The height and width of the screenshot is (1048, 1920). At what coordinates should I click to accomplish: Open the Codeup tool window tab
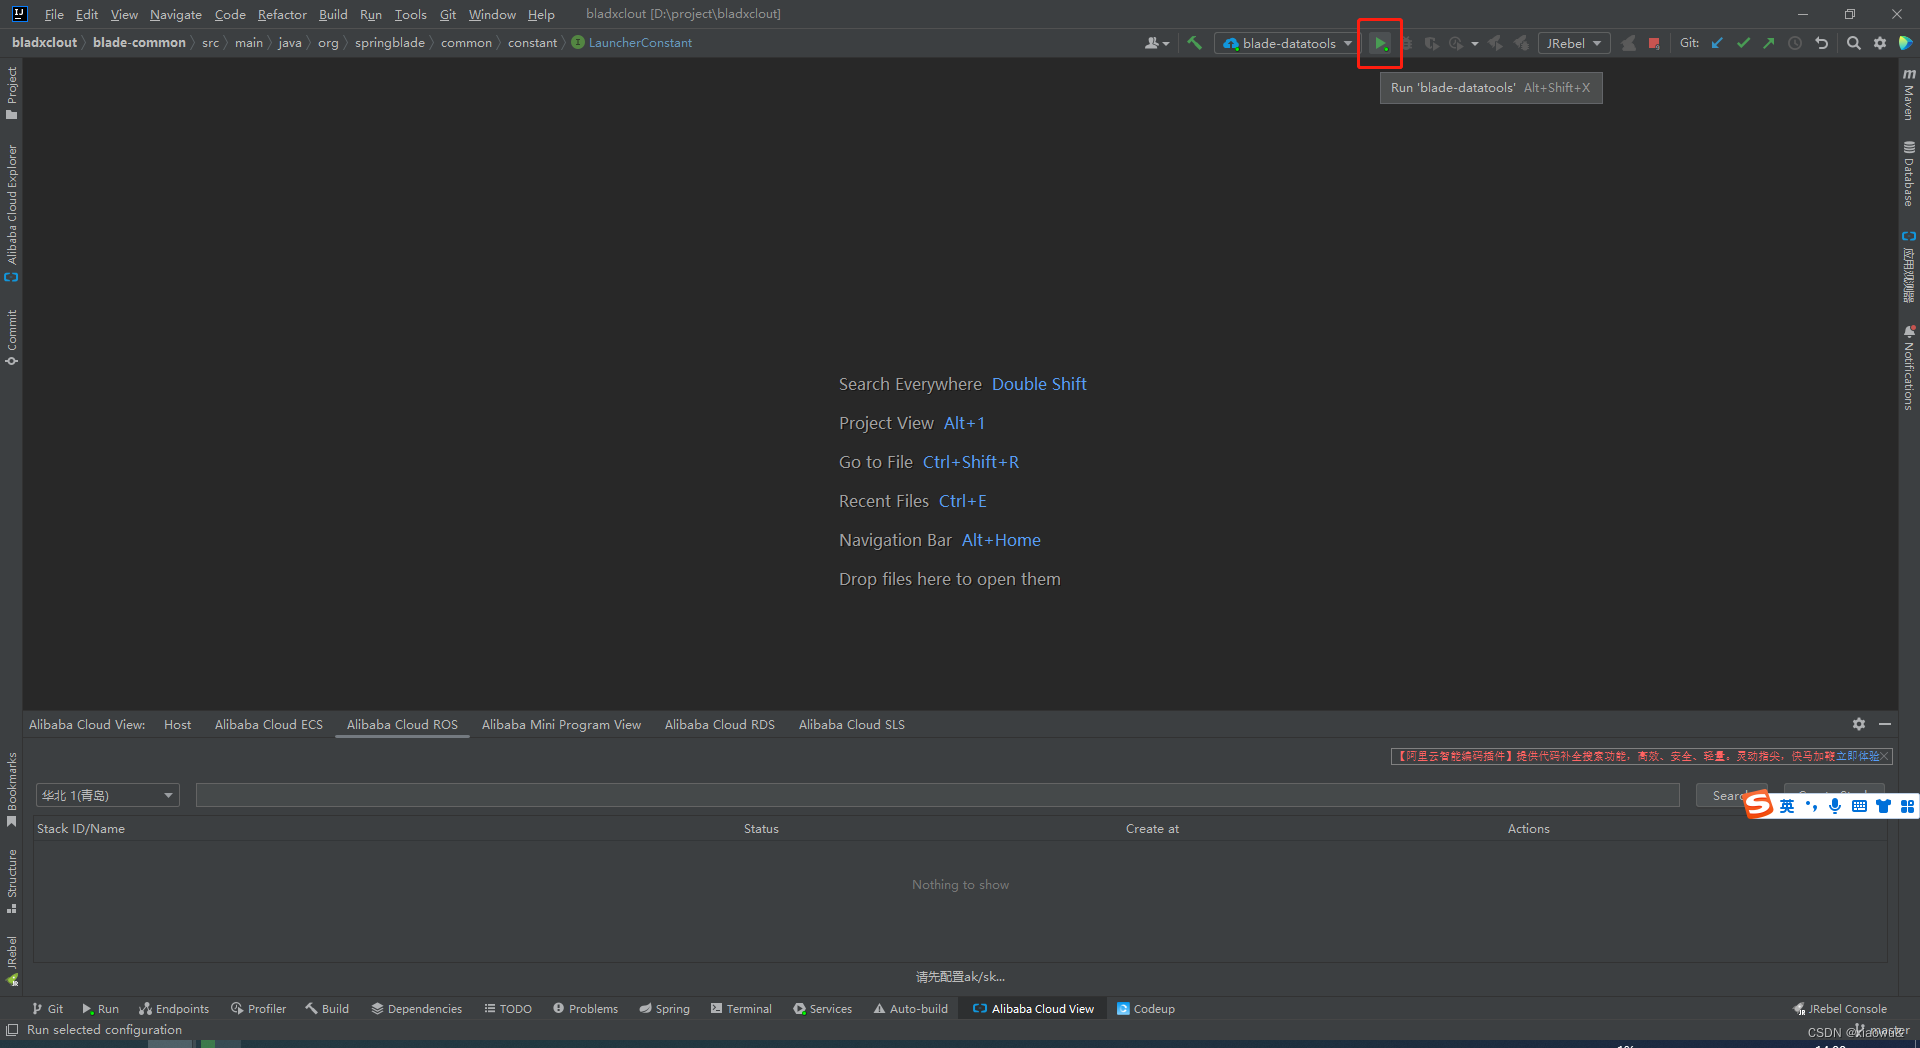[1146, 1008]
